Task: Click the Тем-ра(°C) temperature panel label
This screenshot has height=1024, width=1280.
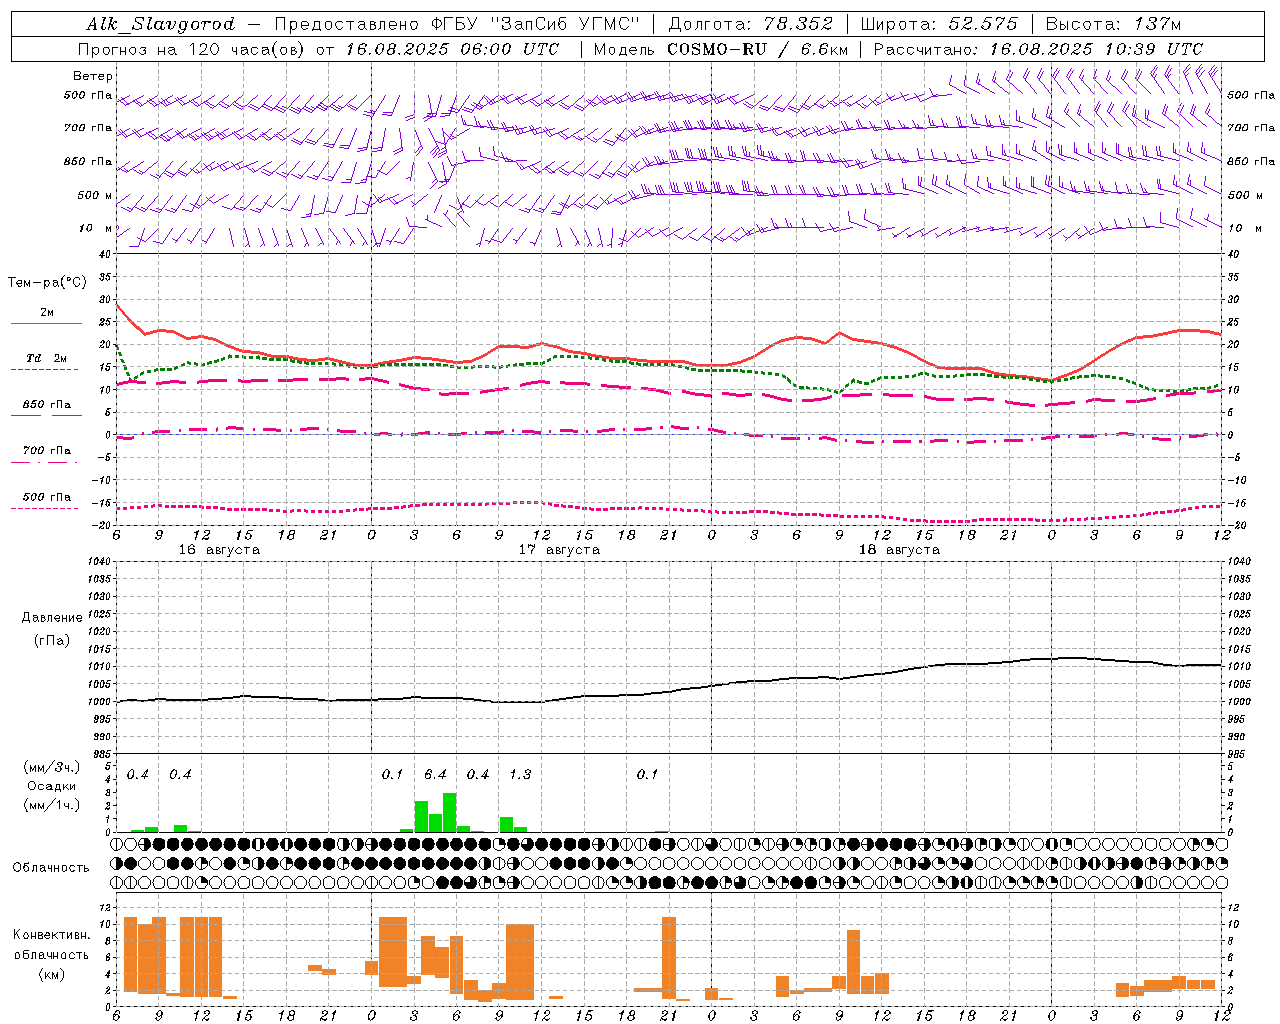Action: click(47, 283)
